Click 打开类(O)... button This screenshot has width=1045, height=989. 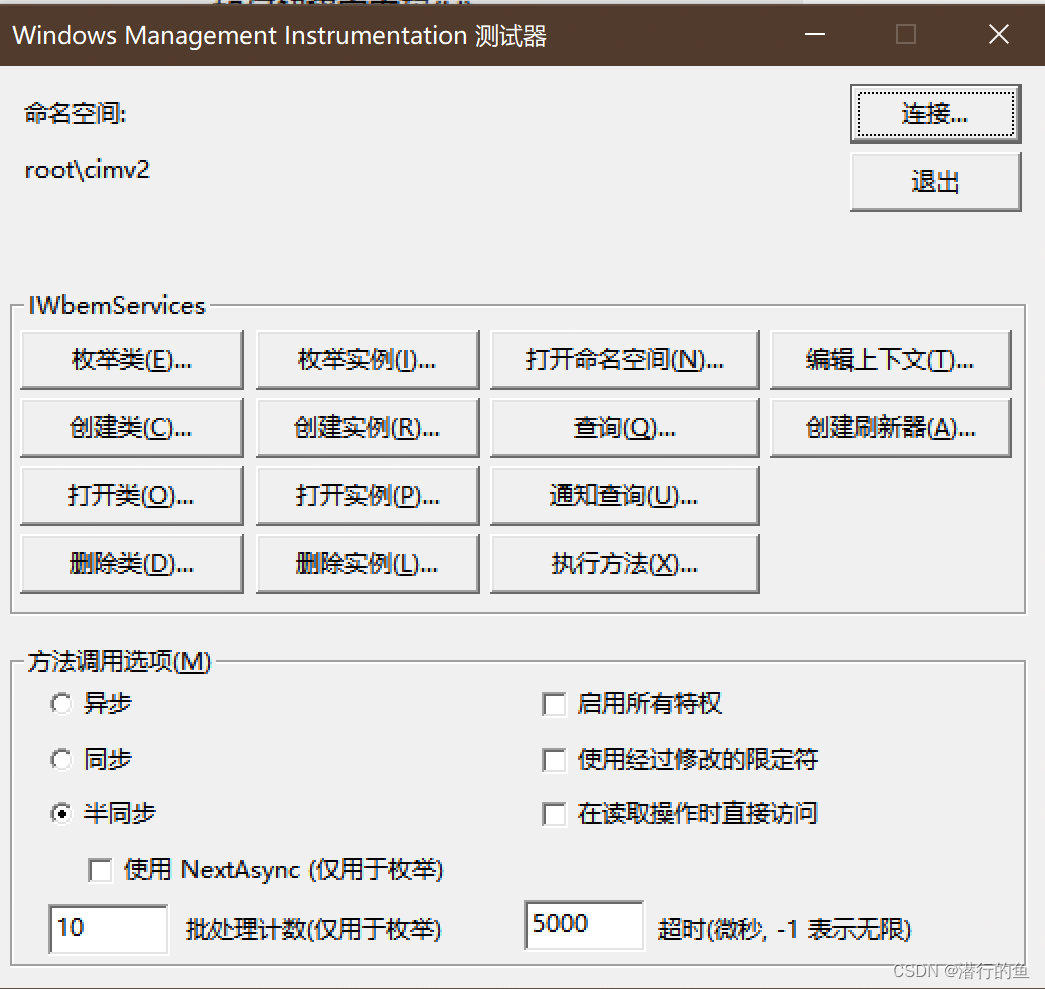(x=131, y=496)
